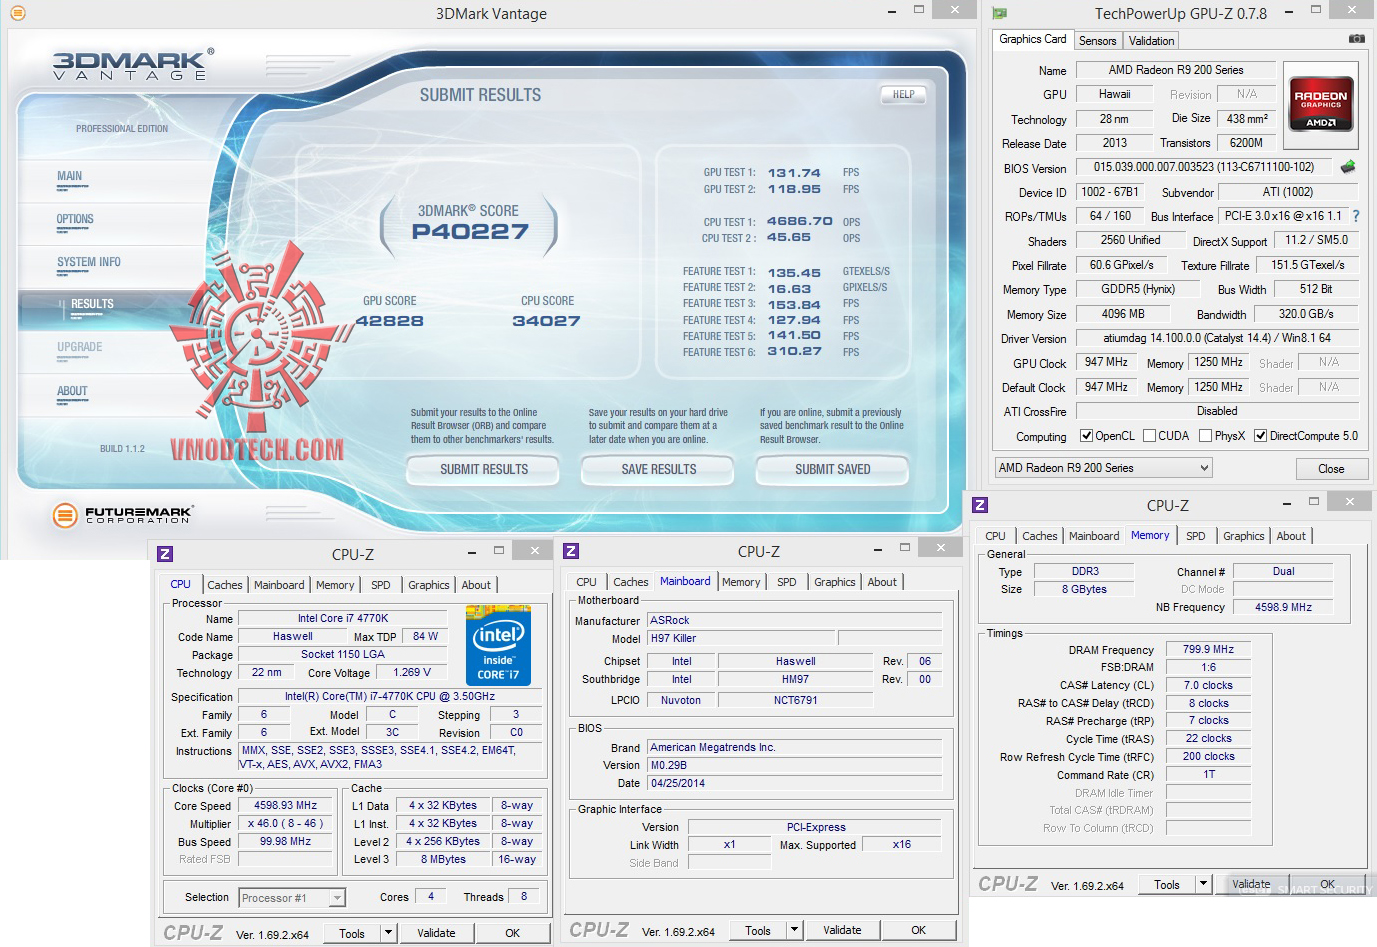Go to MAIN in the 3DMark sidebar
The width and height of the screenshot is (1377, 947).
tap(70, 176)
